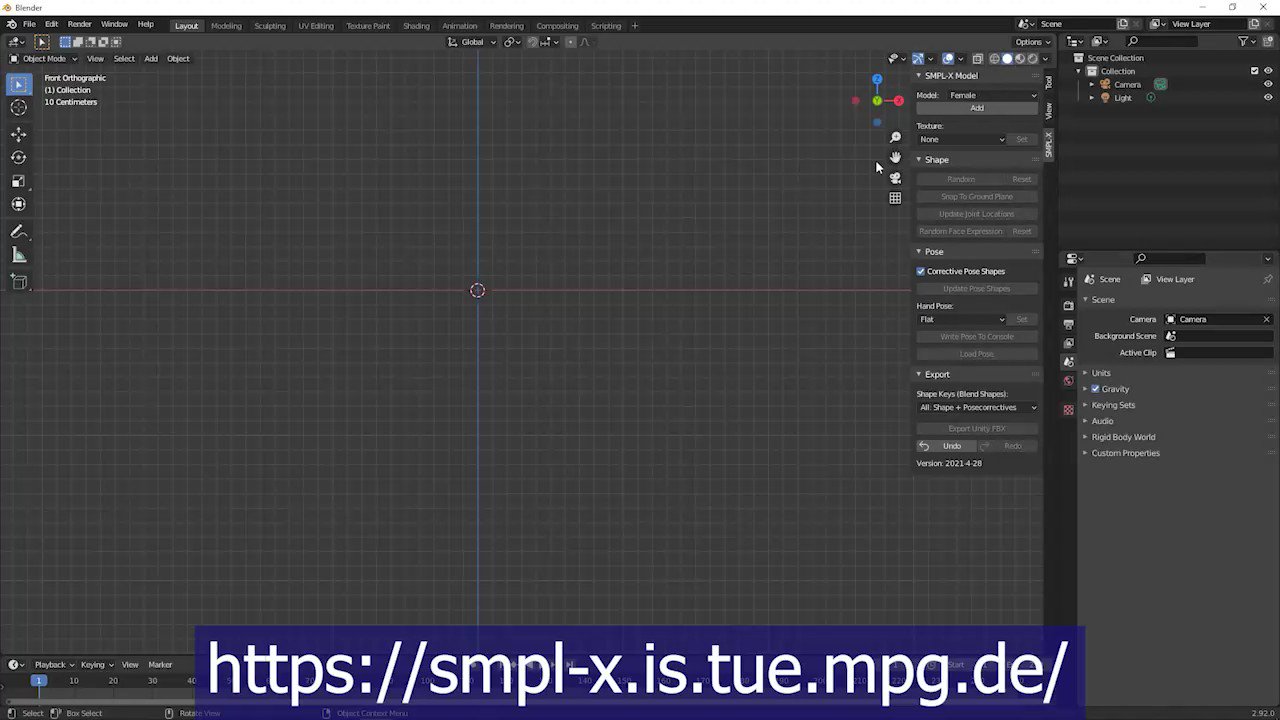Toggle viewport overlays button
The height and width of the screenshot is (720, 1280).
coord(948,58)
